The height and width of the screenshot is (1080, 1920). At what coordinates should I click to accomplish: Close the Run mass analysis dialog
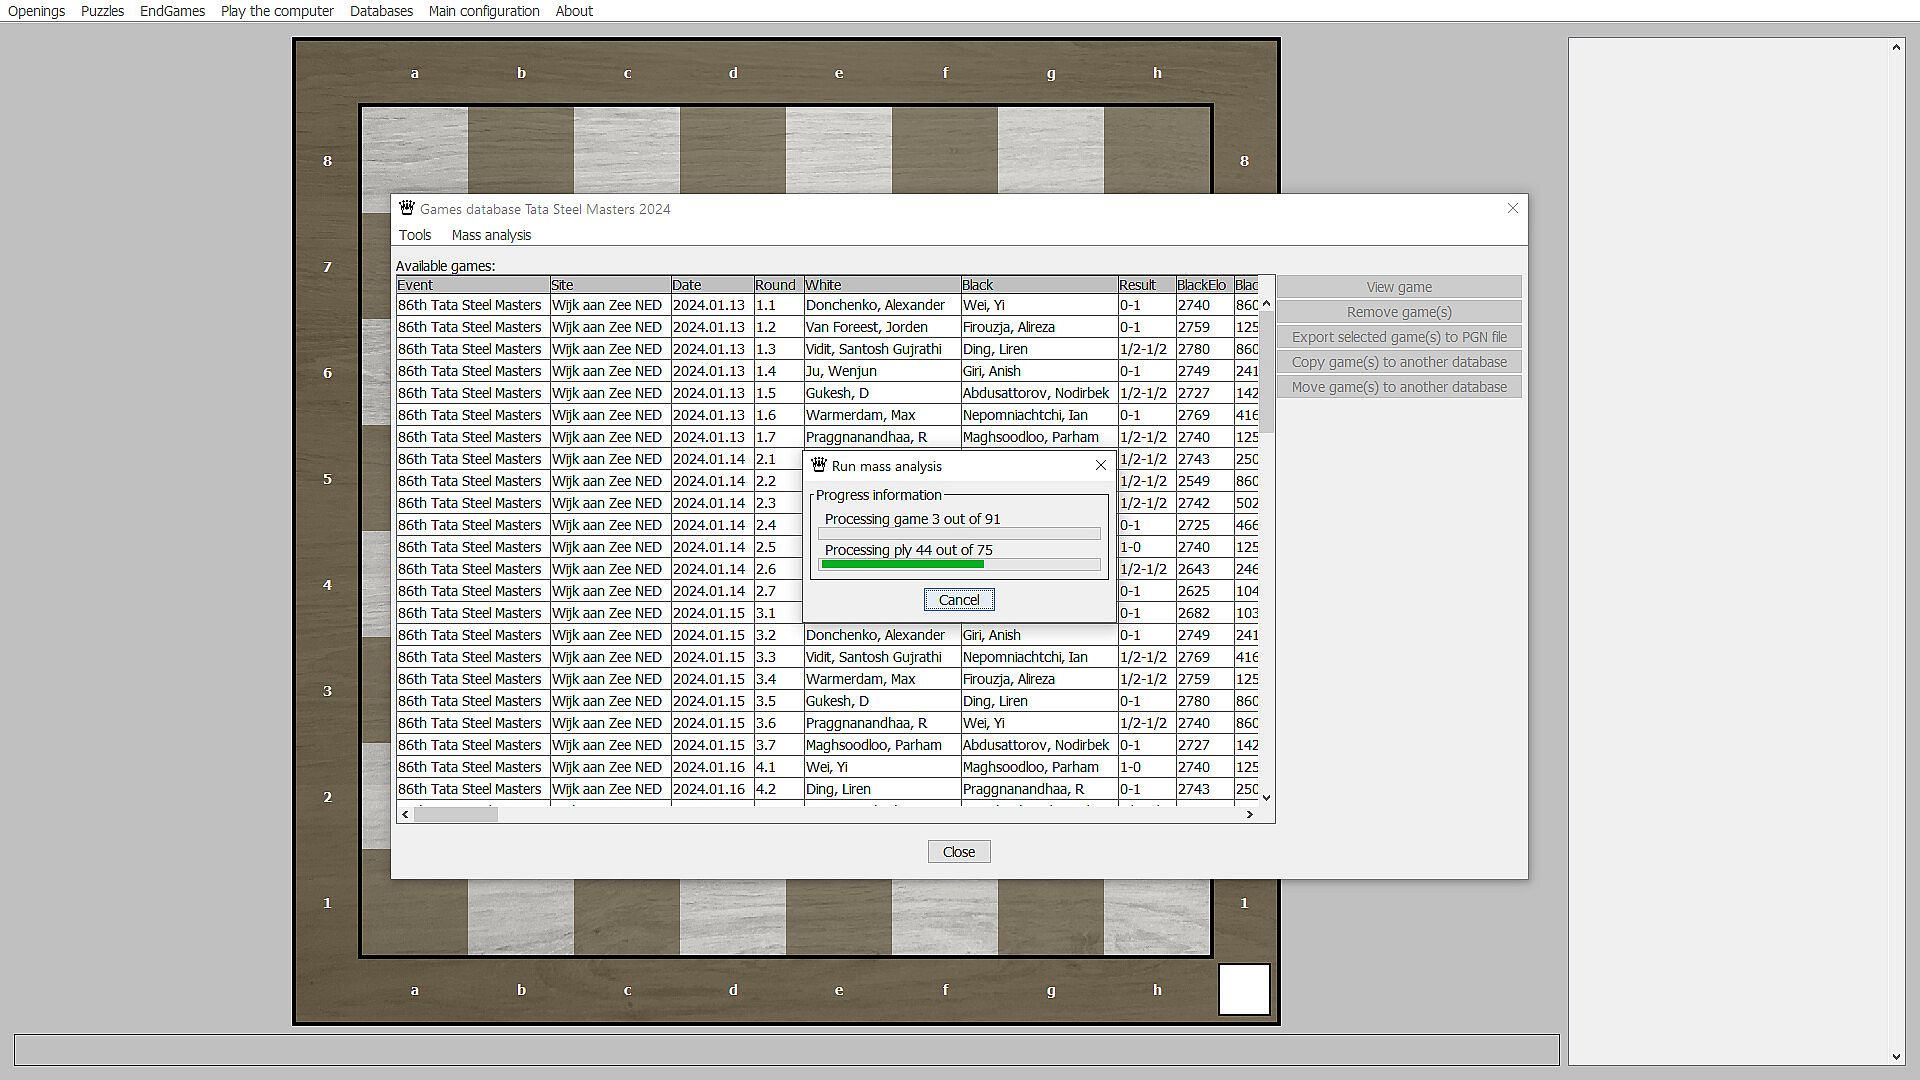point(1100,466)
